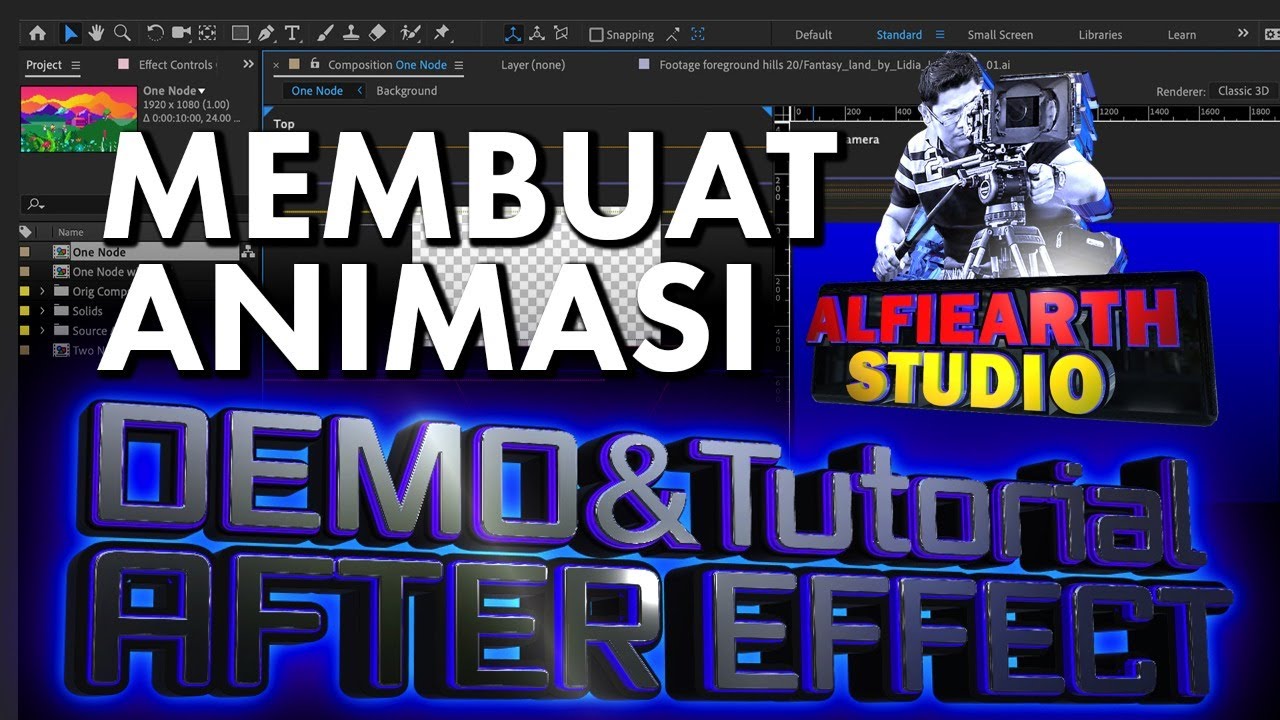The height and width of the screenshot is (720, 1280).
Task: Click the One Node composition thumbnail
Action: coord(79,119)
